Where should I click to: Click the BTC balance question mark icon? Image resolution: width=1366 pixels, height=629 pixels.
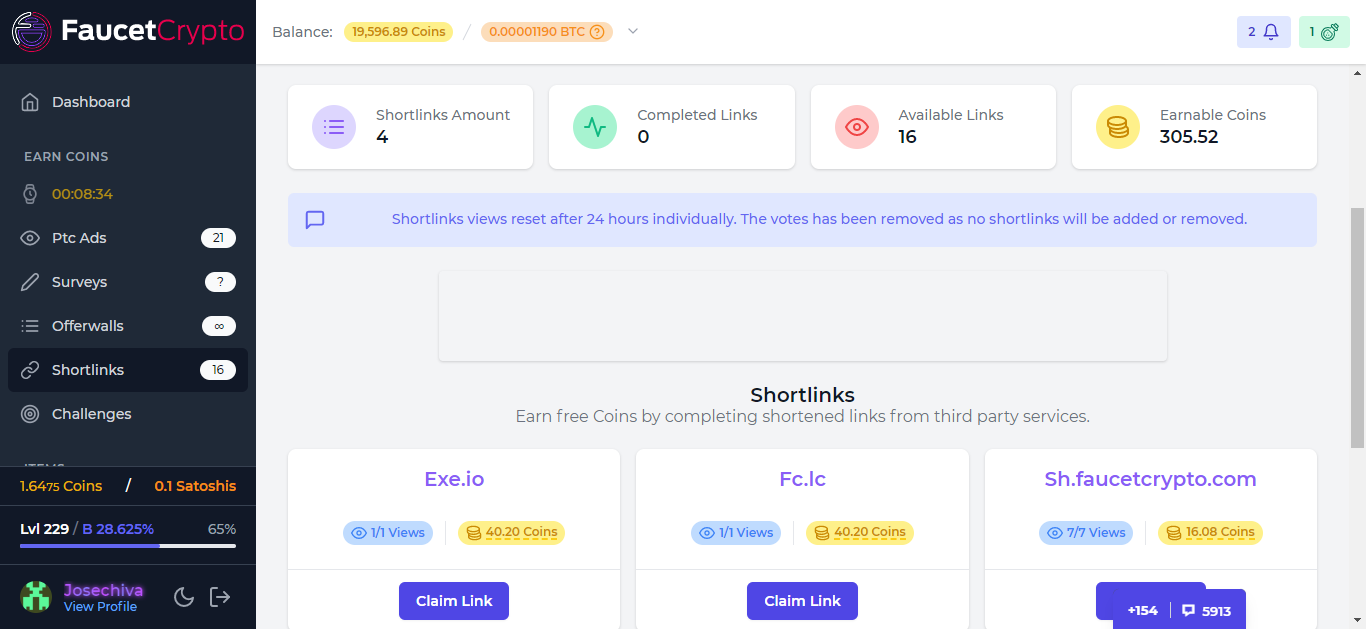[x=597, y=32]
